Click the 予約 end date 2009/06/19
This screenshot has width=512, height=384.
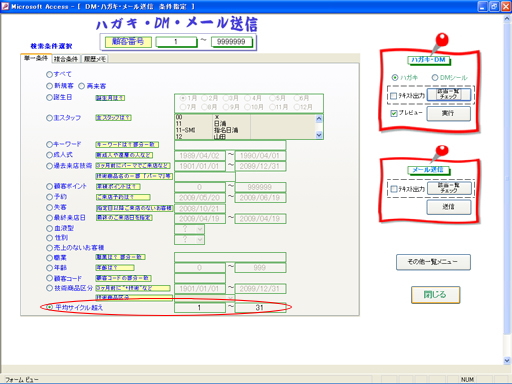260,198
